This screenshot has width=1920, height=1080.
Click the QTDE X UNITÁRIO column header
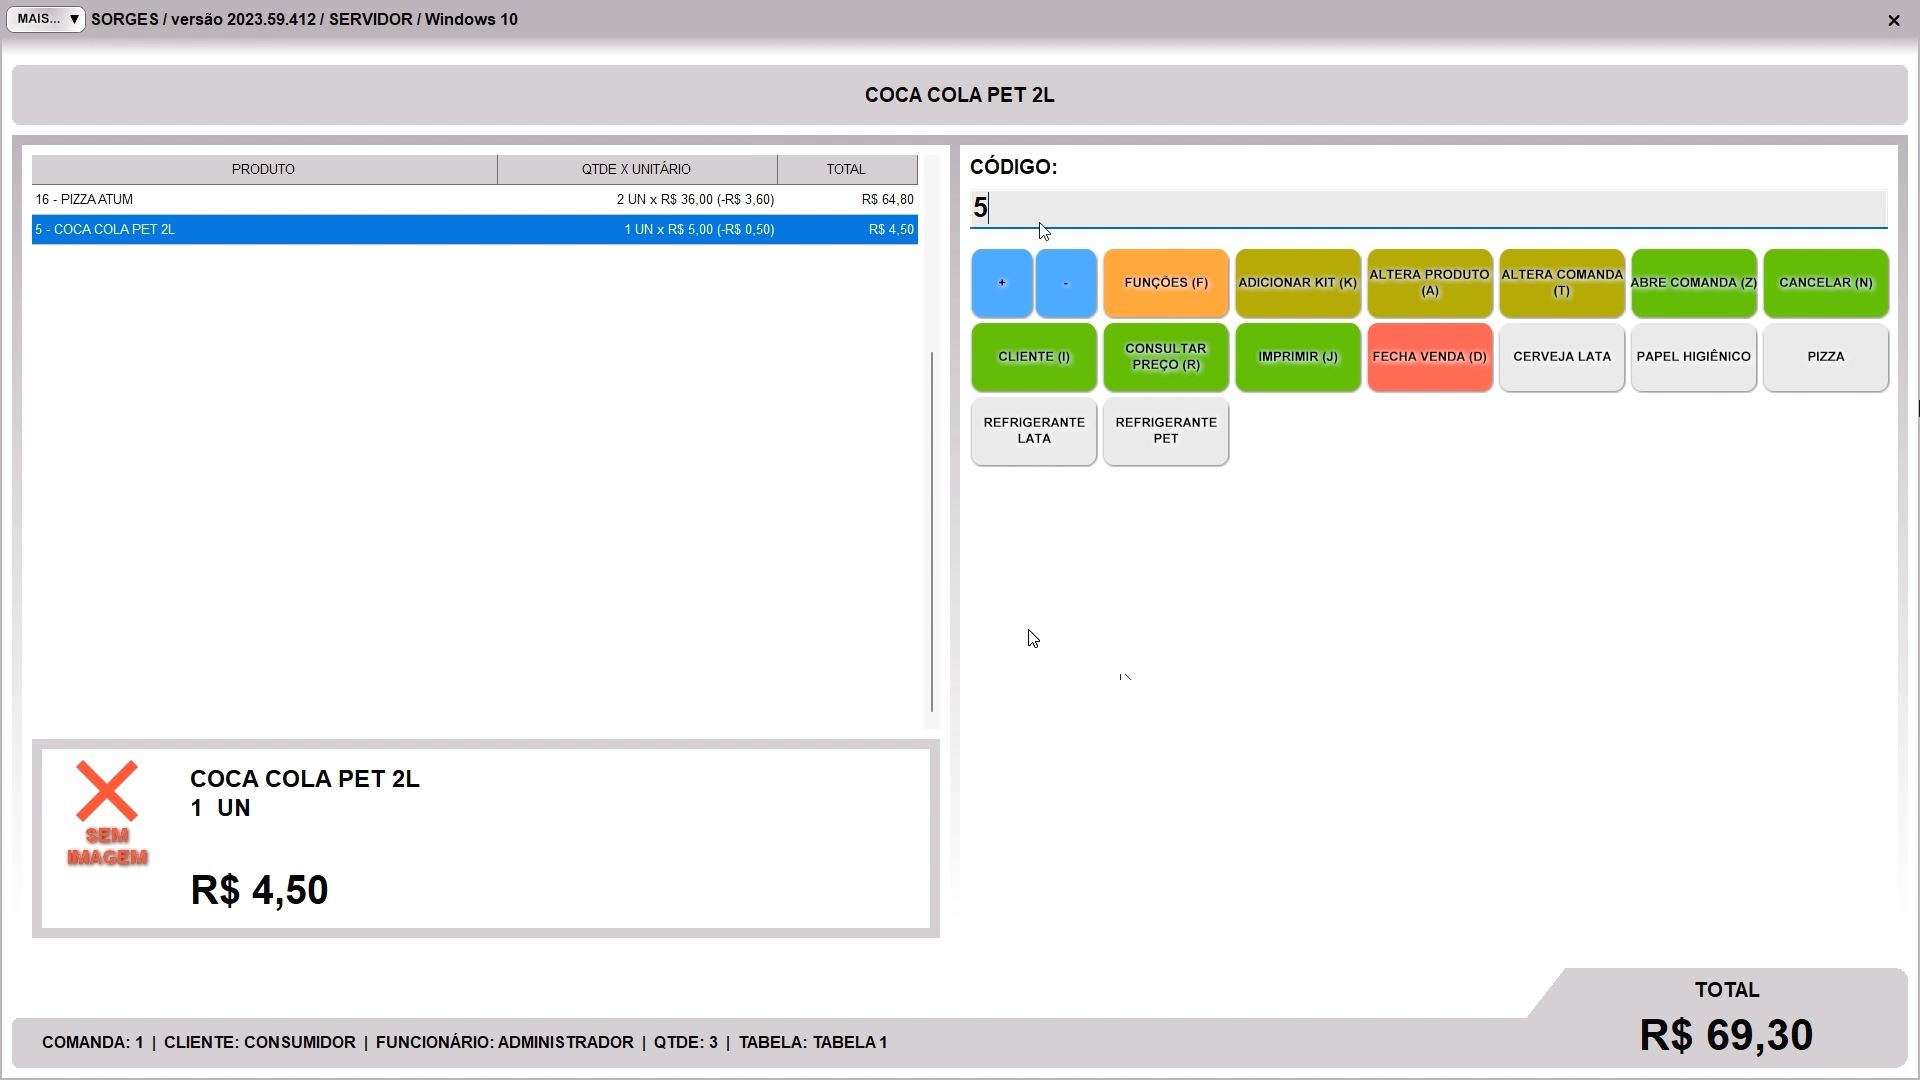click(637, 169)
